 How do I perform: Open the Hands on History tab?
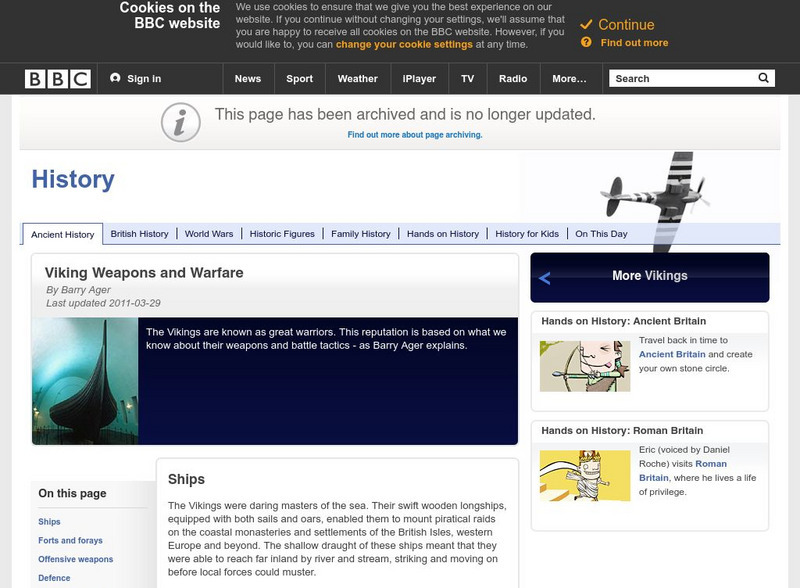443,234
